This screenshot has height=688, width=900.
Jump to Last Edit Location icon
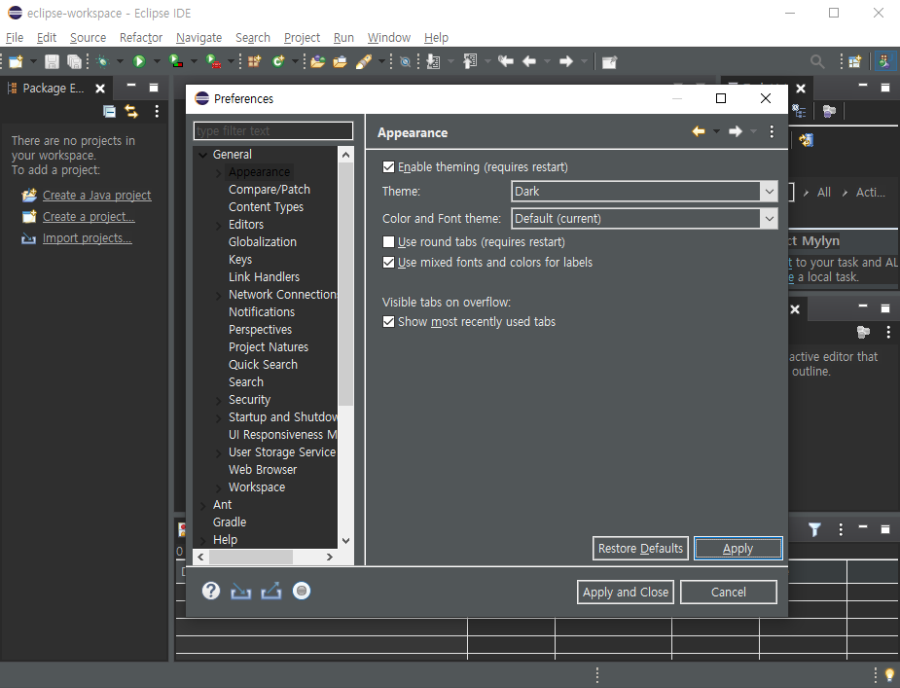tap(506, 61)
